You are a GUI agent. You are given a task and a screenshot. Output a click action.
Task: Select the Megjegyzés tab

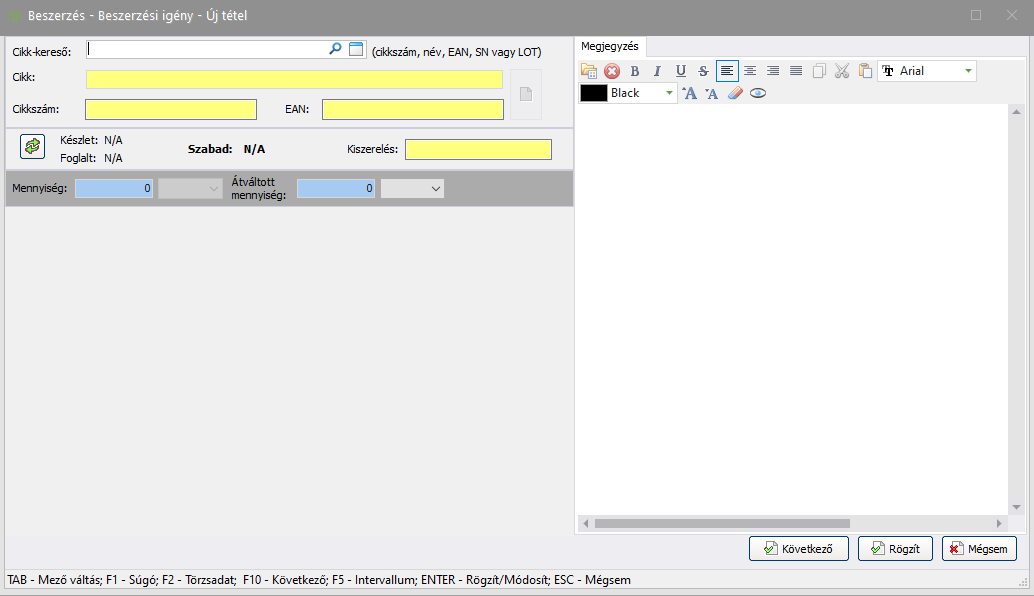[x=610, y=46]
